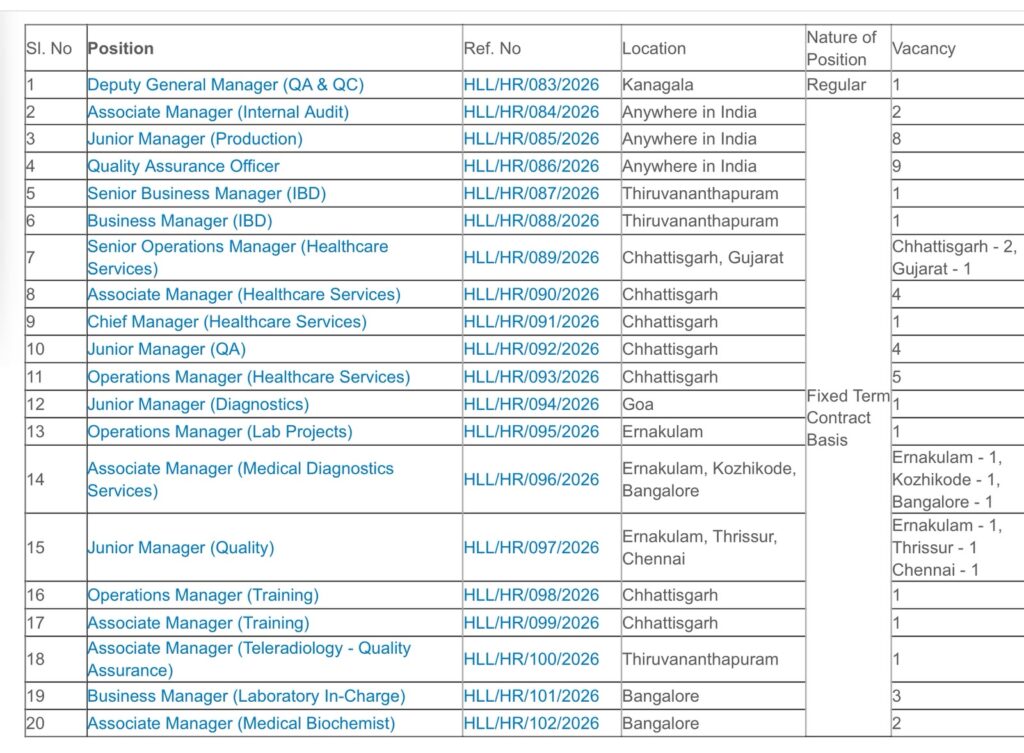Select Bangalore location in row 19
Image resolution: width=1024 pixels, height=753 pixels.
713,696
